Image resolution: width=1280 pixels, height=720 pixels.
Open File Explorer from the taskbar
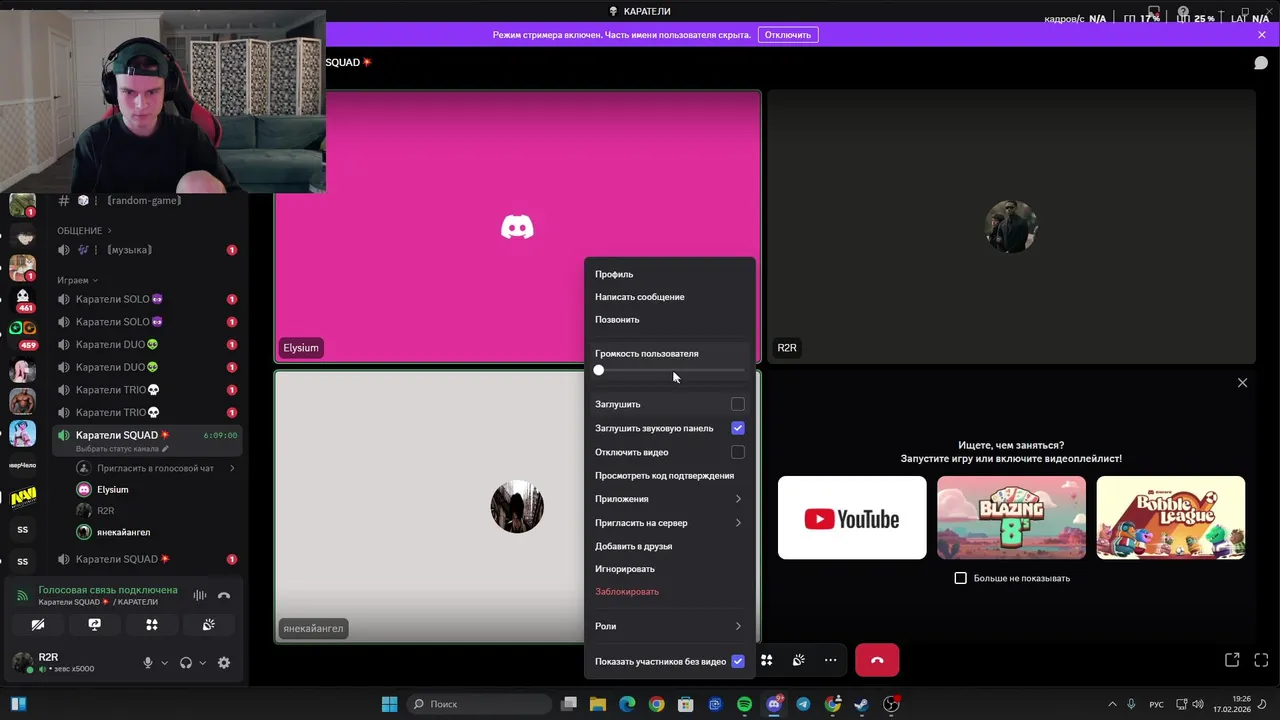tap(598, 704)
